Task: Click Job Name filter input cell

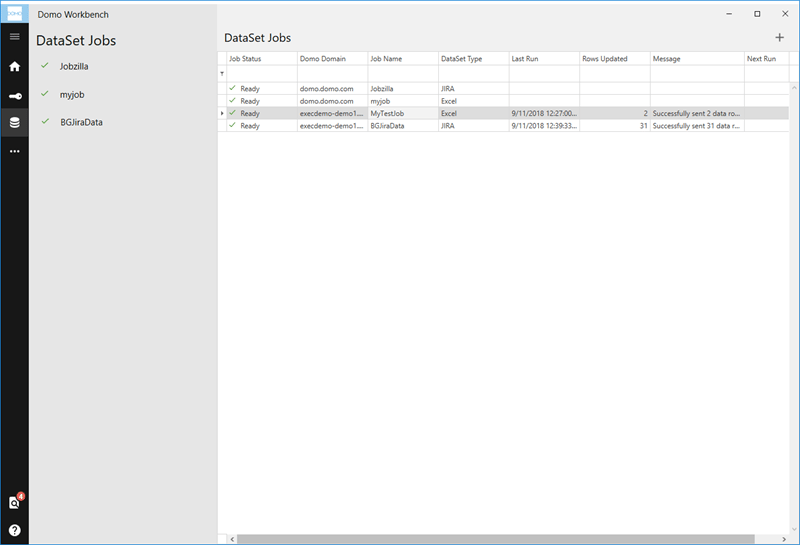Action: click(x=403, y=73)
